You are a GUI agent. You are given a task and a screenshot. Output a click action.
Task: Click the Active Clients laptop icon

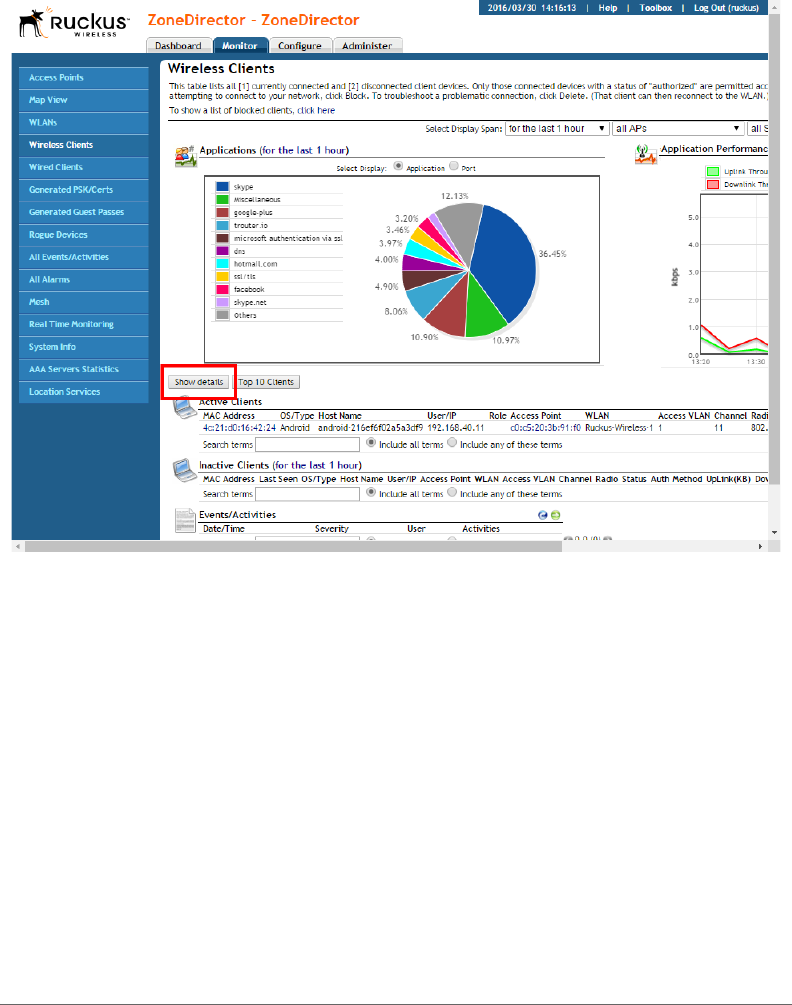[185, 408]
